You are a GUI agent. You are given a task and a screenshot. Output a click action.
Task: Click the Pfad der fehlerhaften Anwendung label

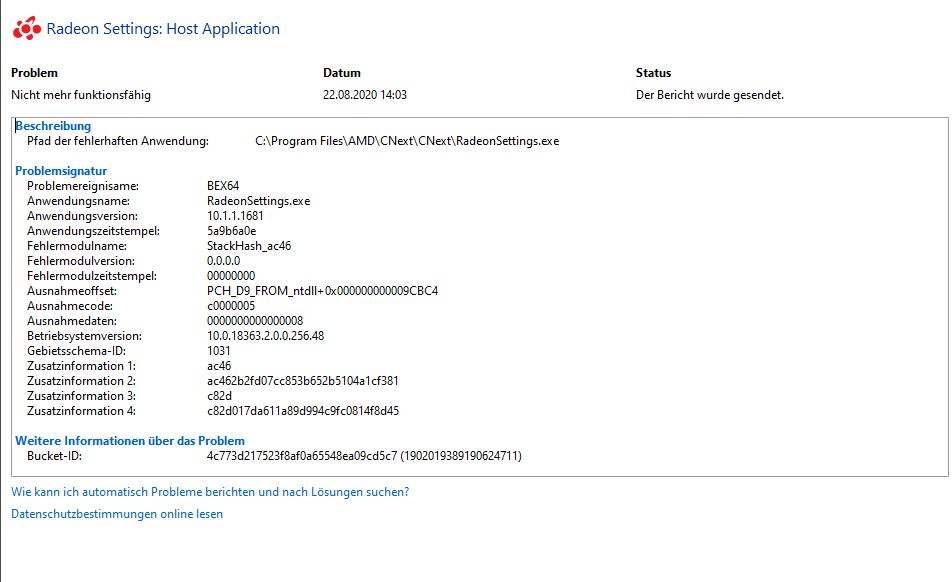tap(118, 141)
